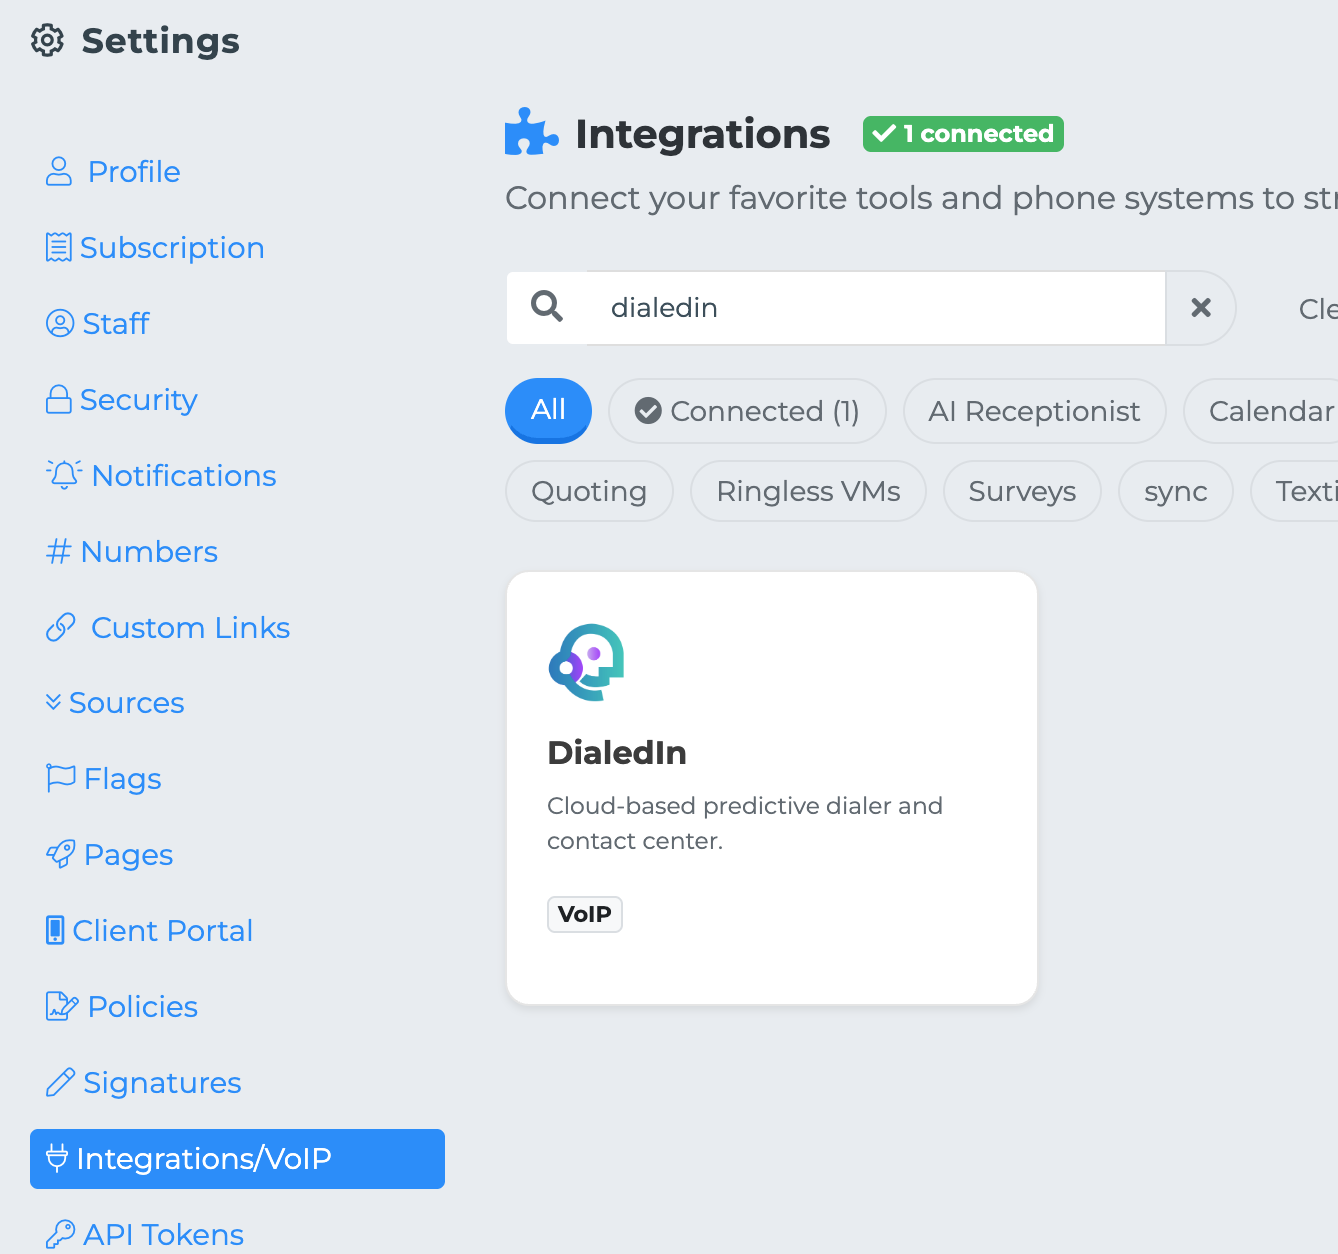Click the VoIP tag on DialedIn card
Image resolution: width=1338 pixels, height=1254 pixels.
click(585, 914)
